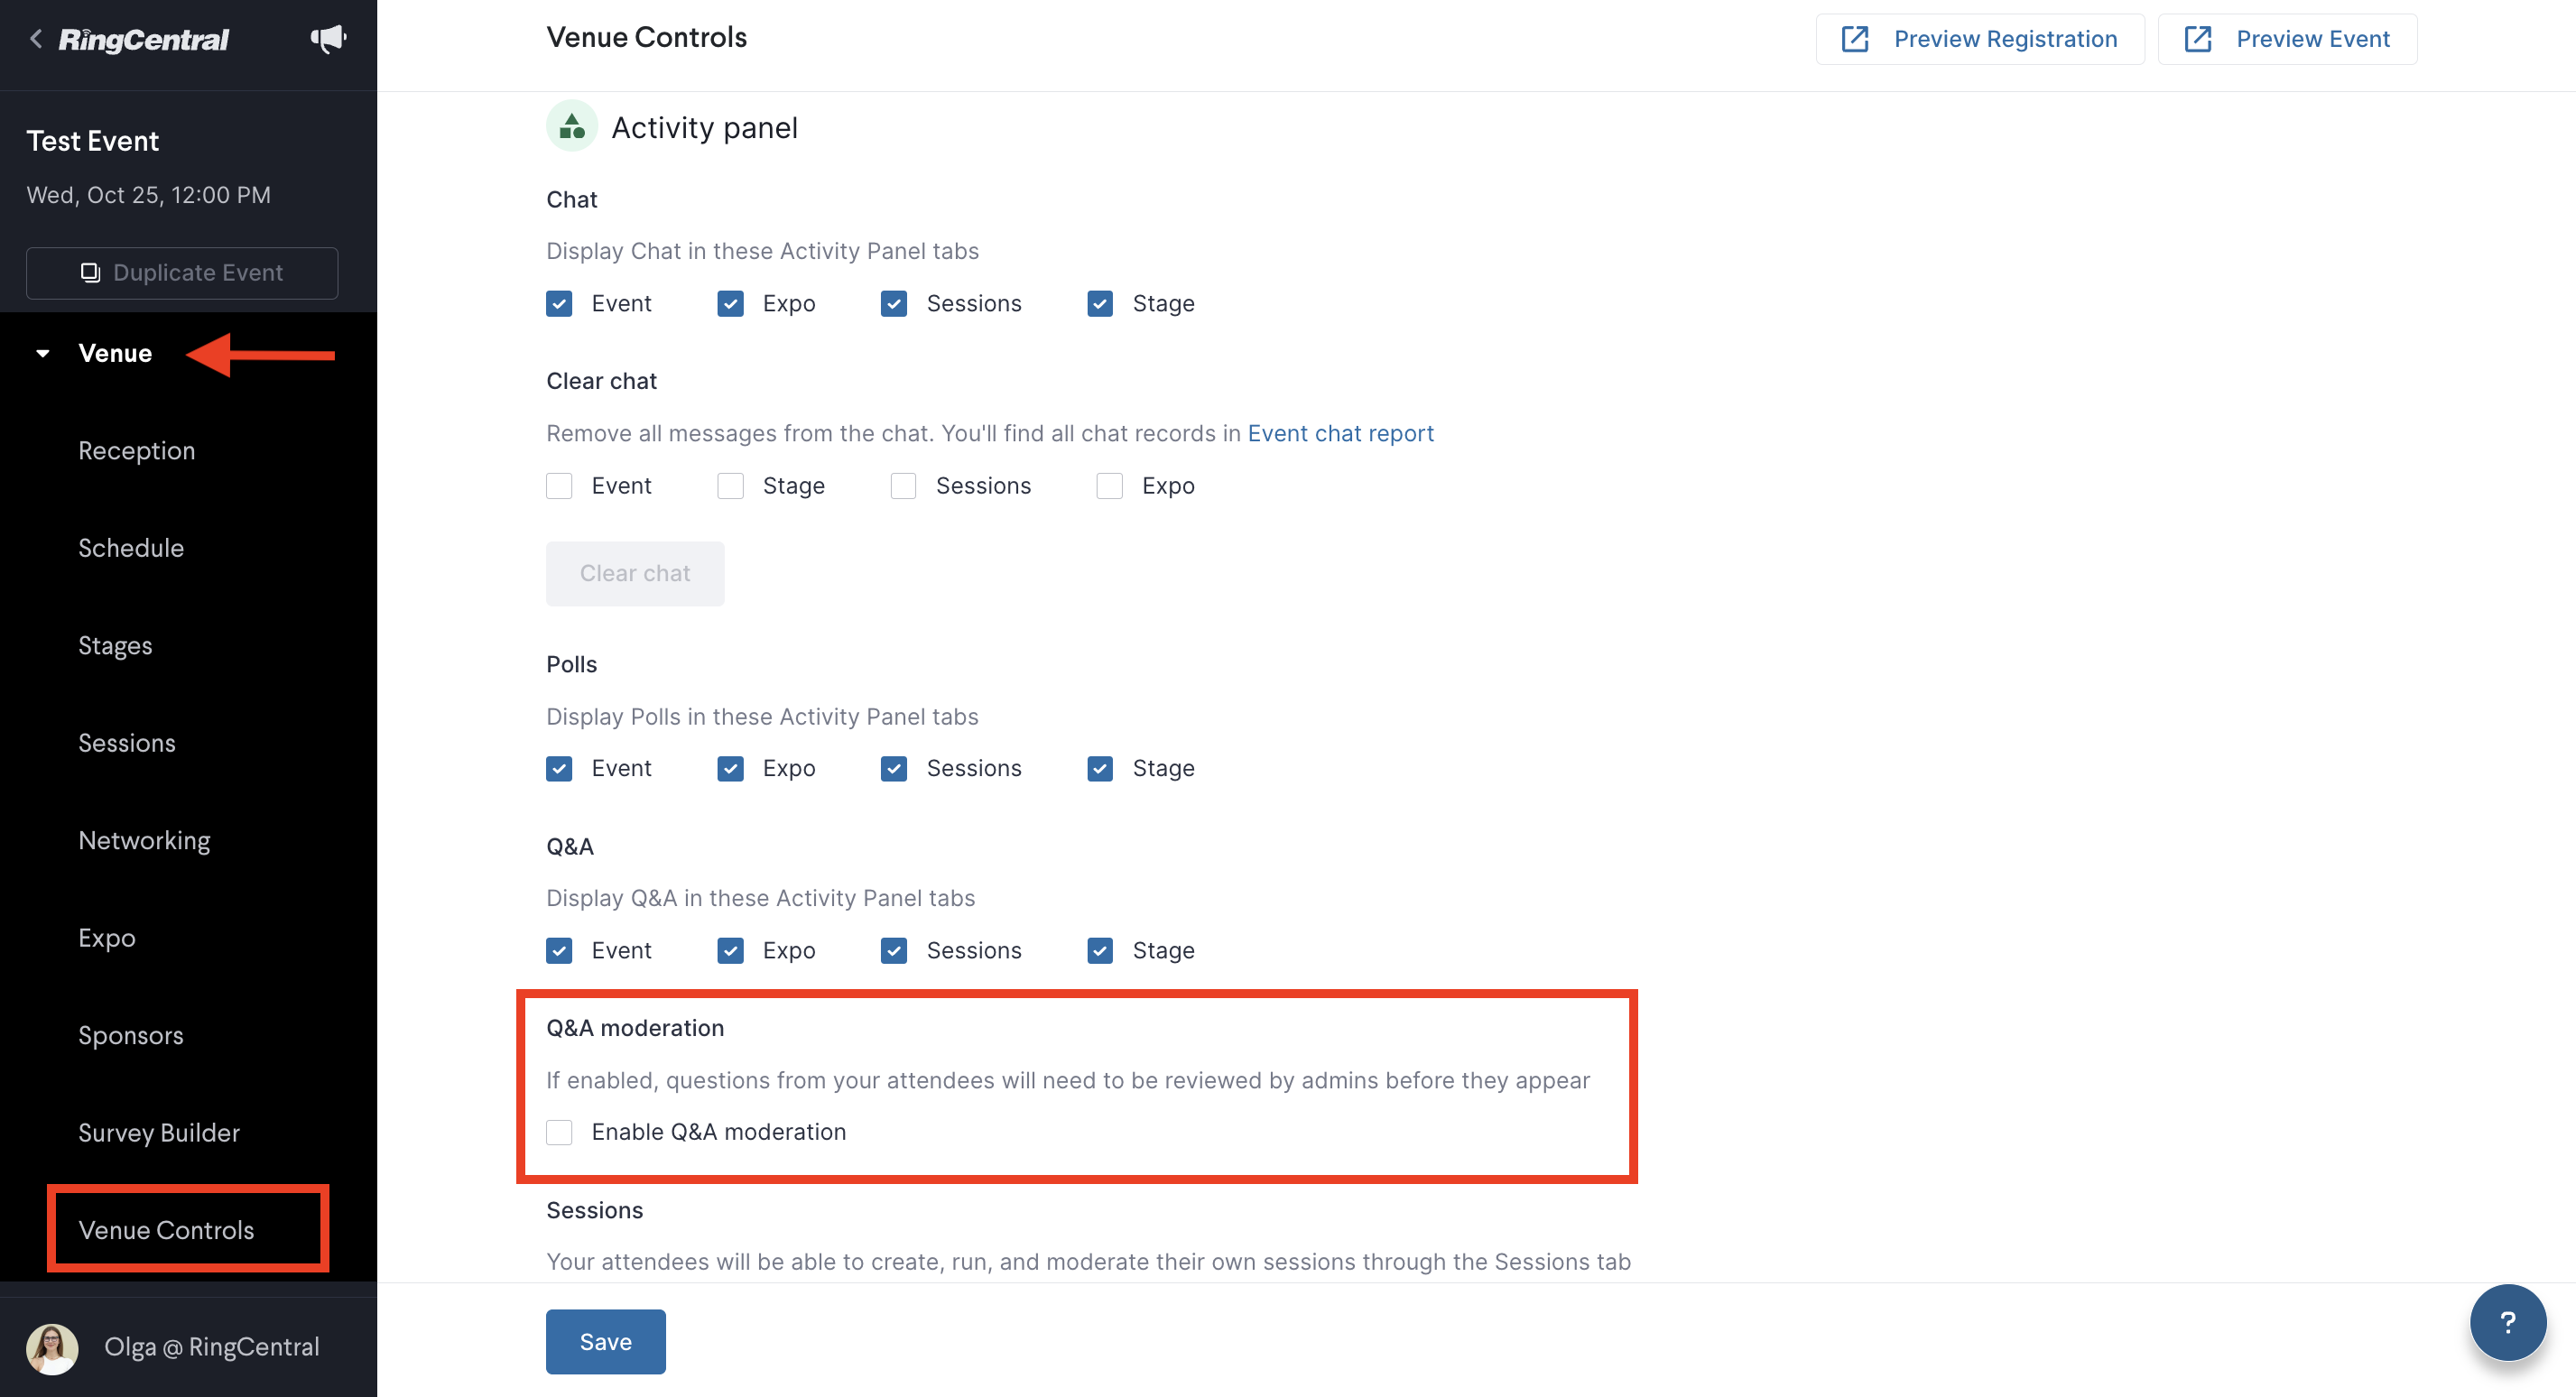
Task: Uncheck Stage under Polls tabs
Action: click(1100, 769)
